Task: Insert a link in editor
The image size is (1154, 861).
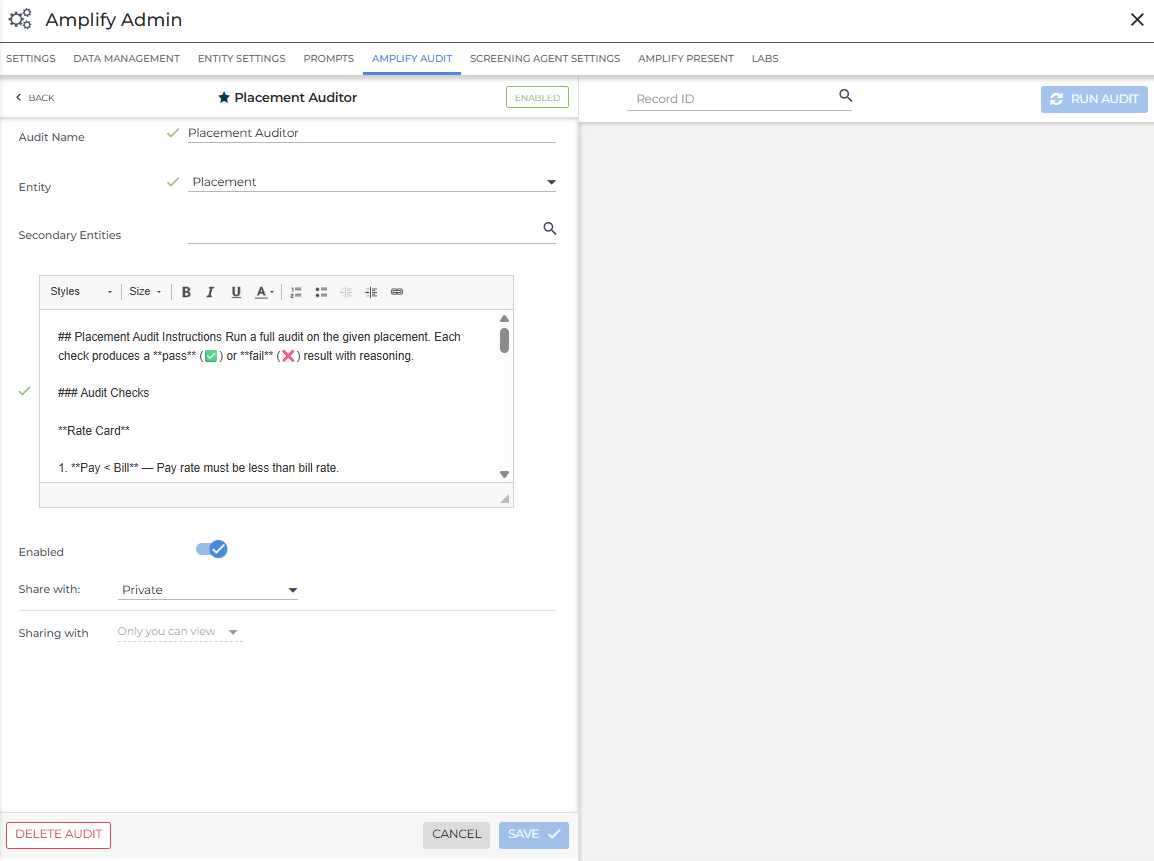Action: pyautogui.click(x=397, y=292)
